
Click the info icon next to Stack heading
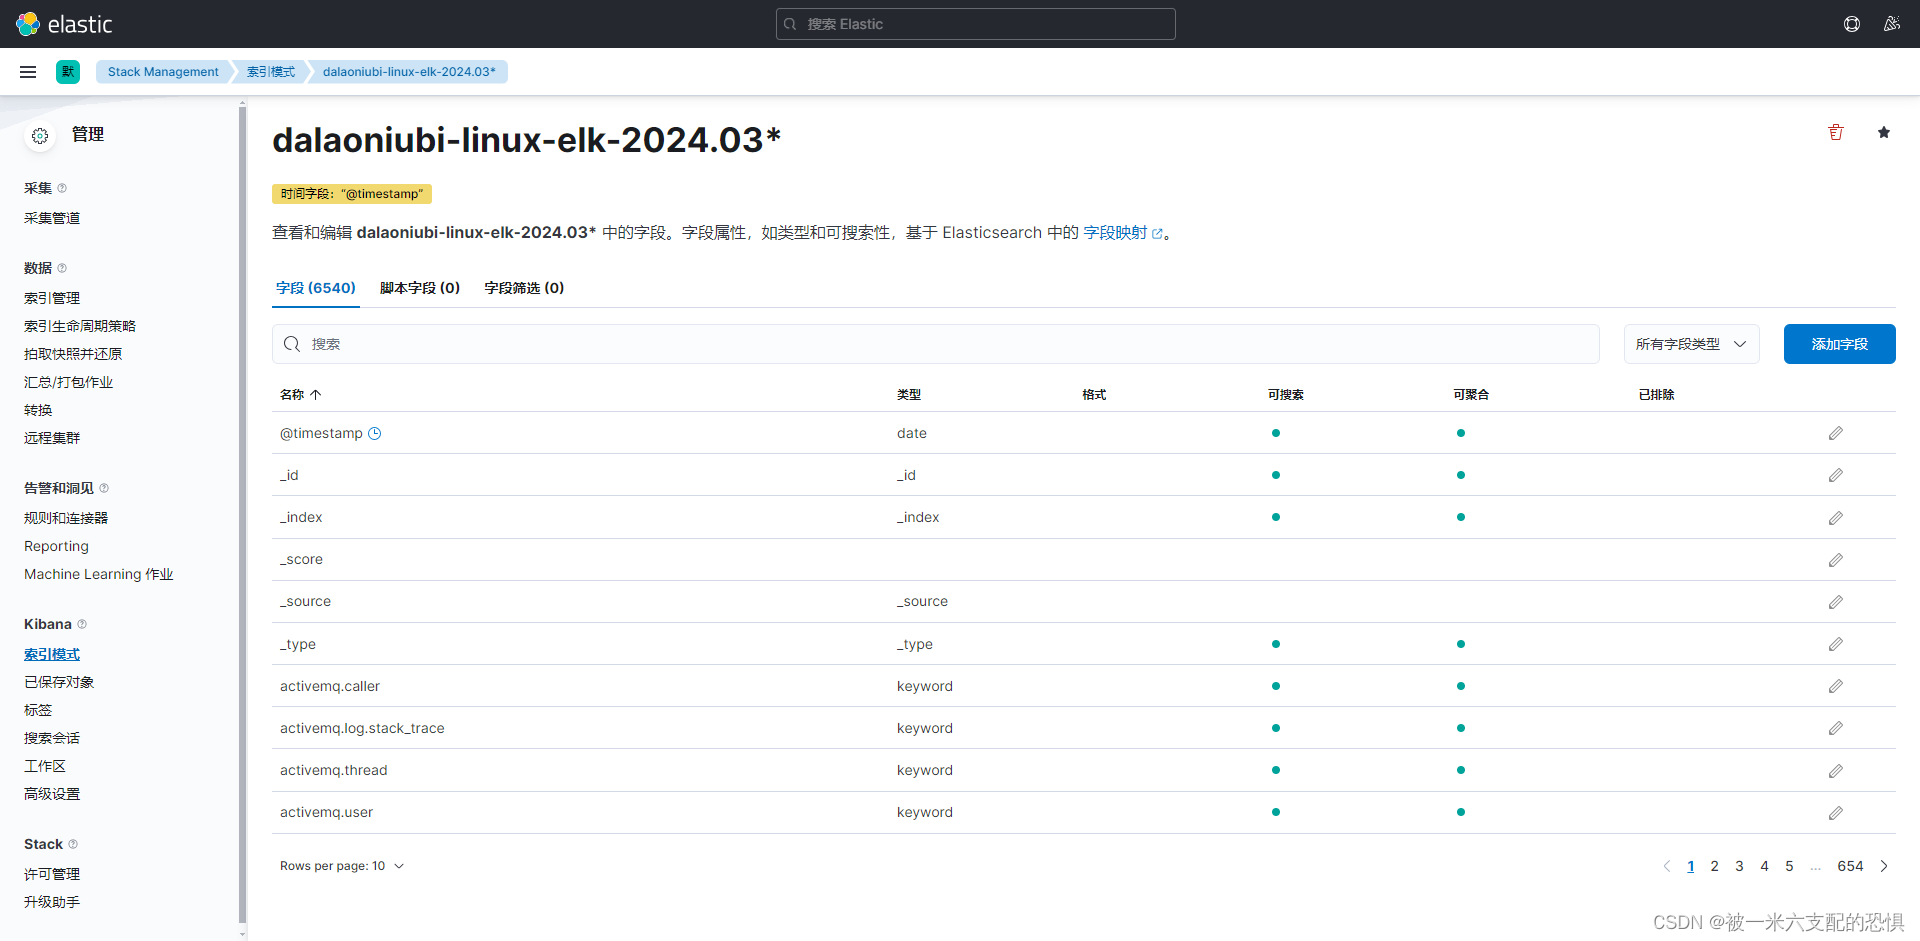coord(73,844)
